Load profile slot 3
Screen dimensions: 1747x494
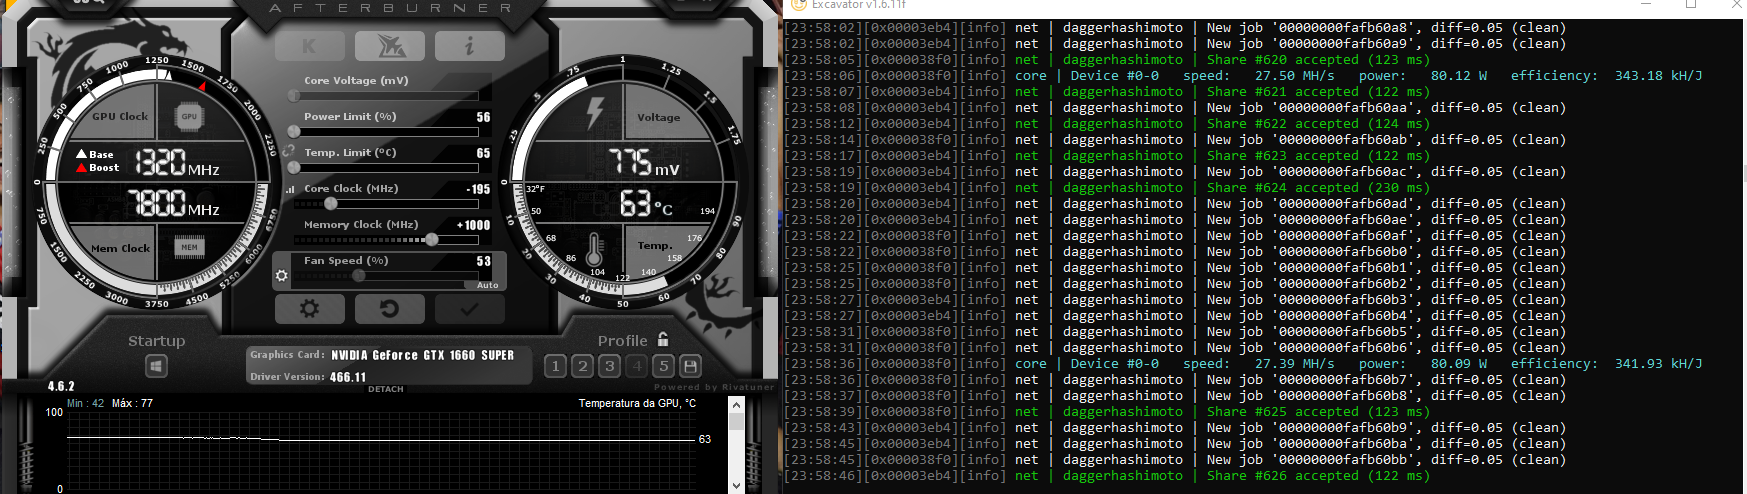click(x=610, y=366)
